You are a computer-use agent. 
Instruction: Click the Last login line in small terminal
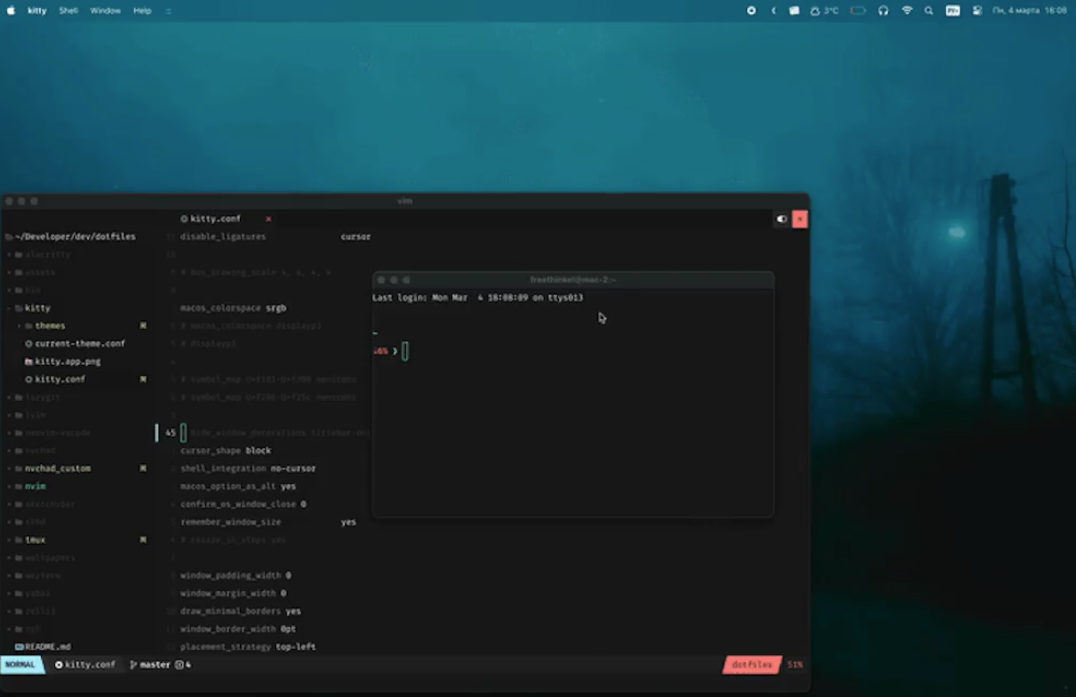coord(478,298)
